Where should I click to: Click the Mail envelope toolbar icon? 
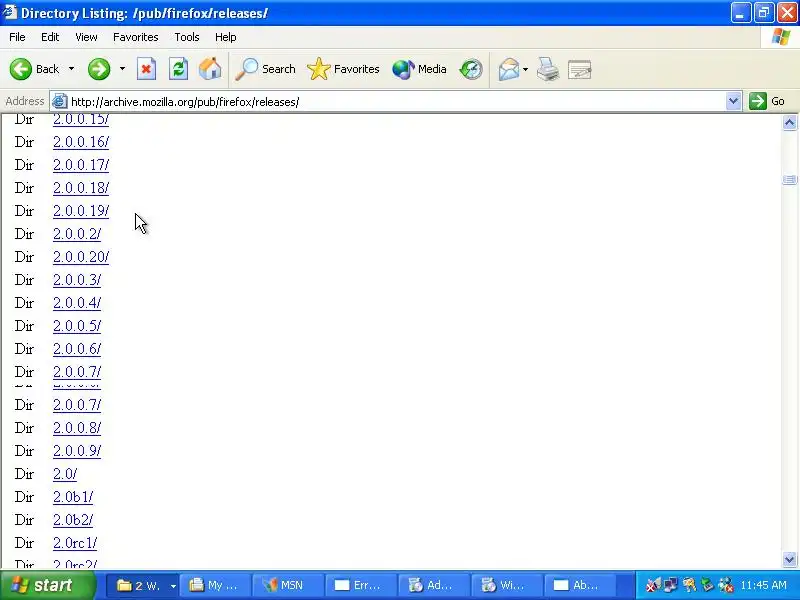tap(509, 69)
